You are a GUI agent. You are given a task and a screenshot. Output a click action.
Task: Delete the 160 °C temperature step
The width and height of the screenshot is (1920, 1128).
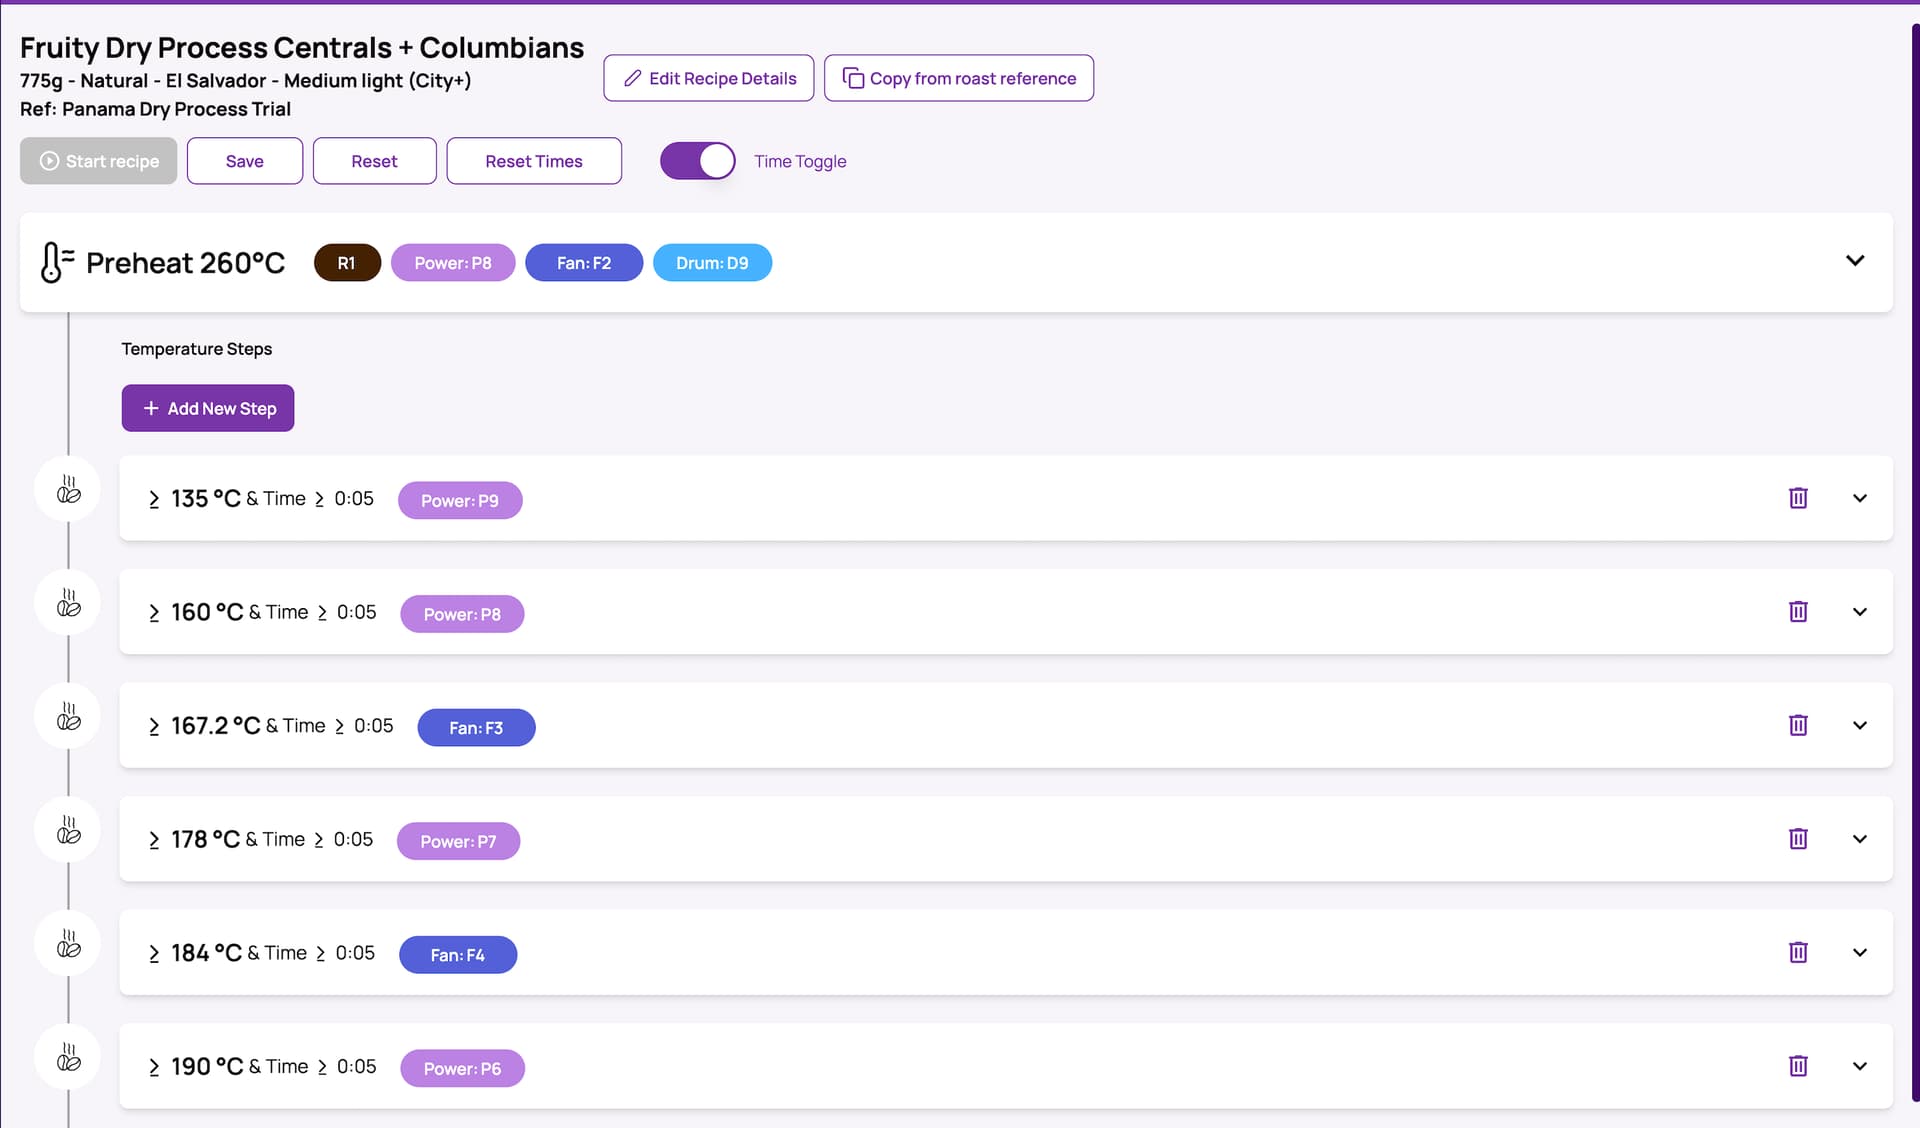click(1798, 611)
